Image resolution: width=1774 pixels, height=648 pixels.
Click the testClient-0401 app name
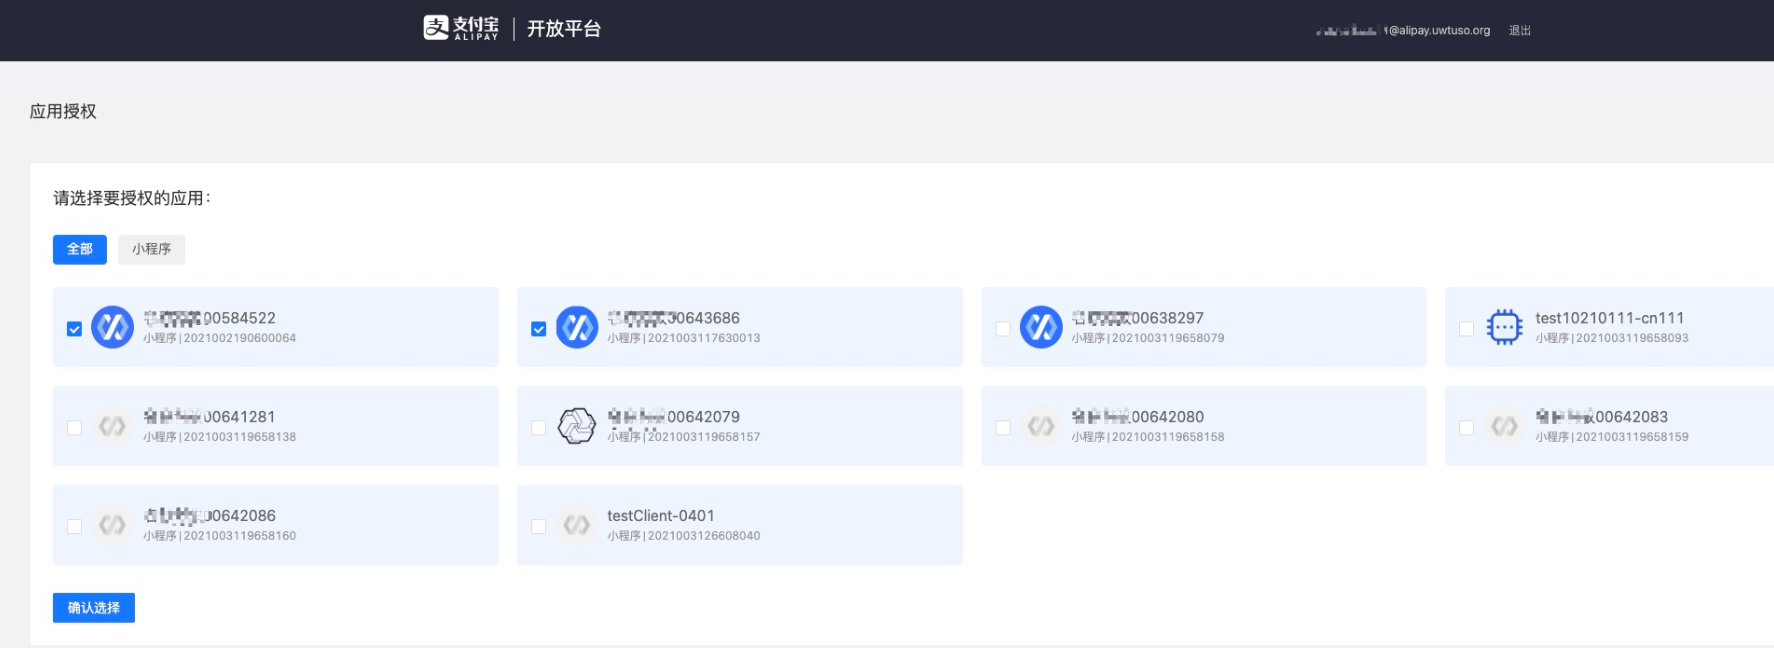pyautogui.click(x=661, y=516)
